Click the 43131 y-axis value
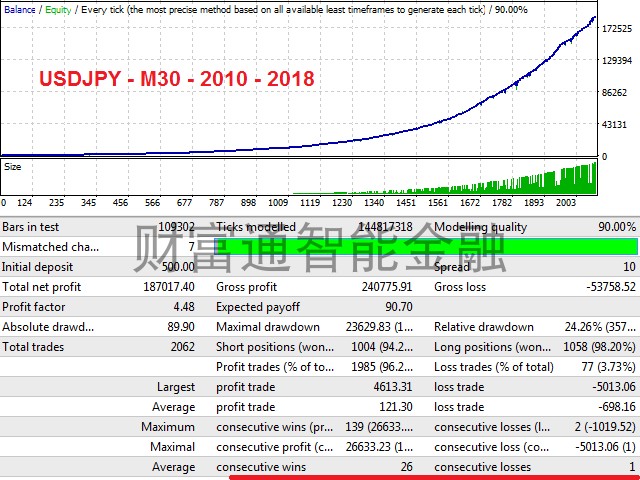Viewport: 640px width, 480px height. (x=614, y=124)
